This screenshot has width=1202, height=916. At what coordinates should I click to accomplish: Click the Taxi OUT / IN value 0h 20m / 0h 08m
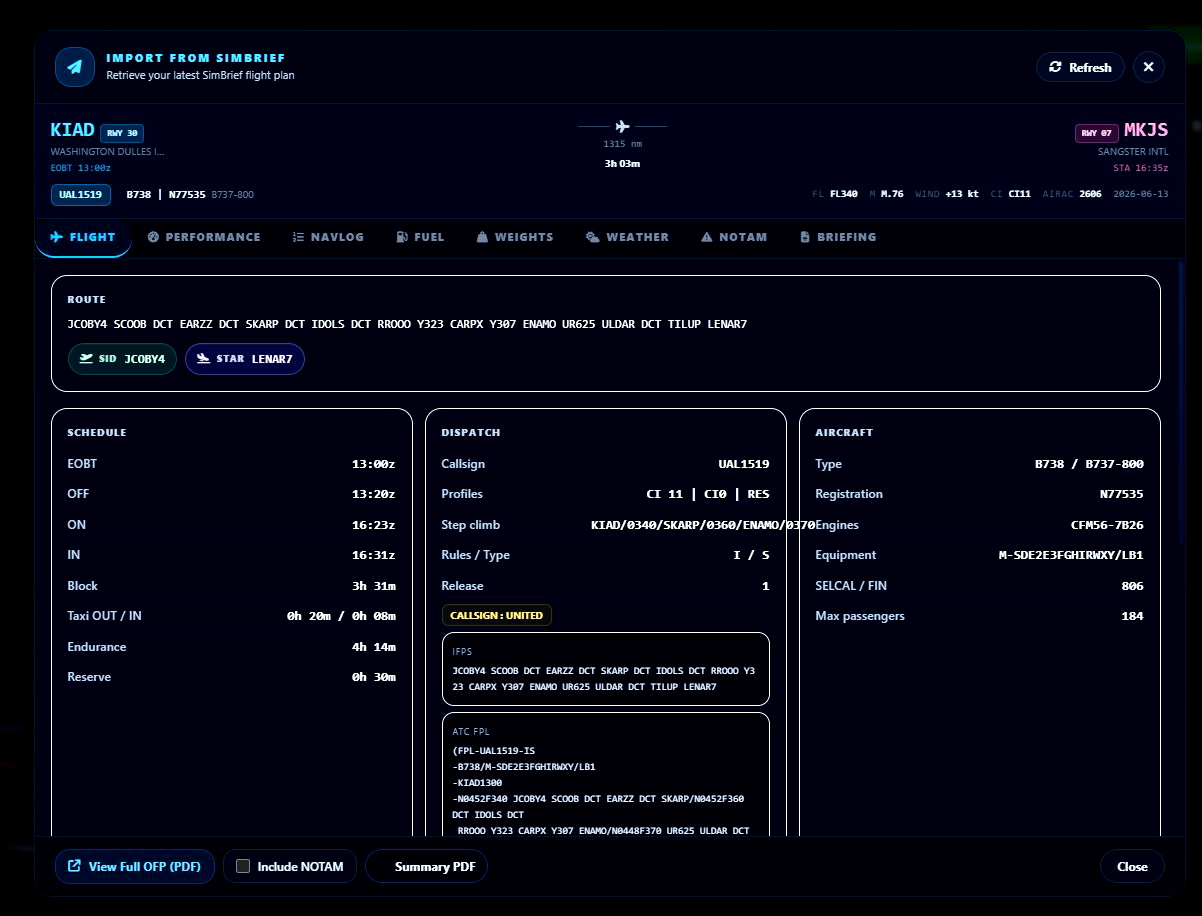coord(341,616)
